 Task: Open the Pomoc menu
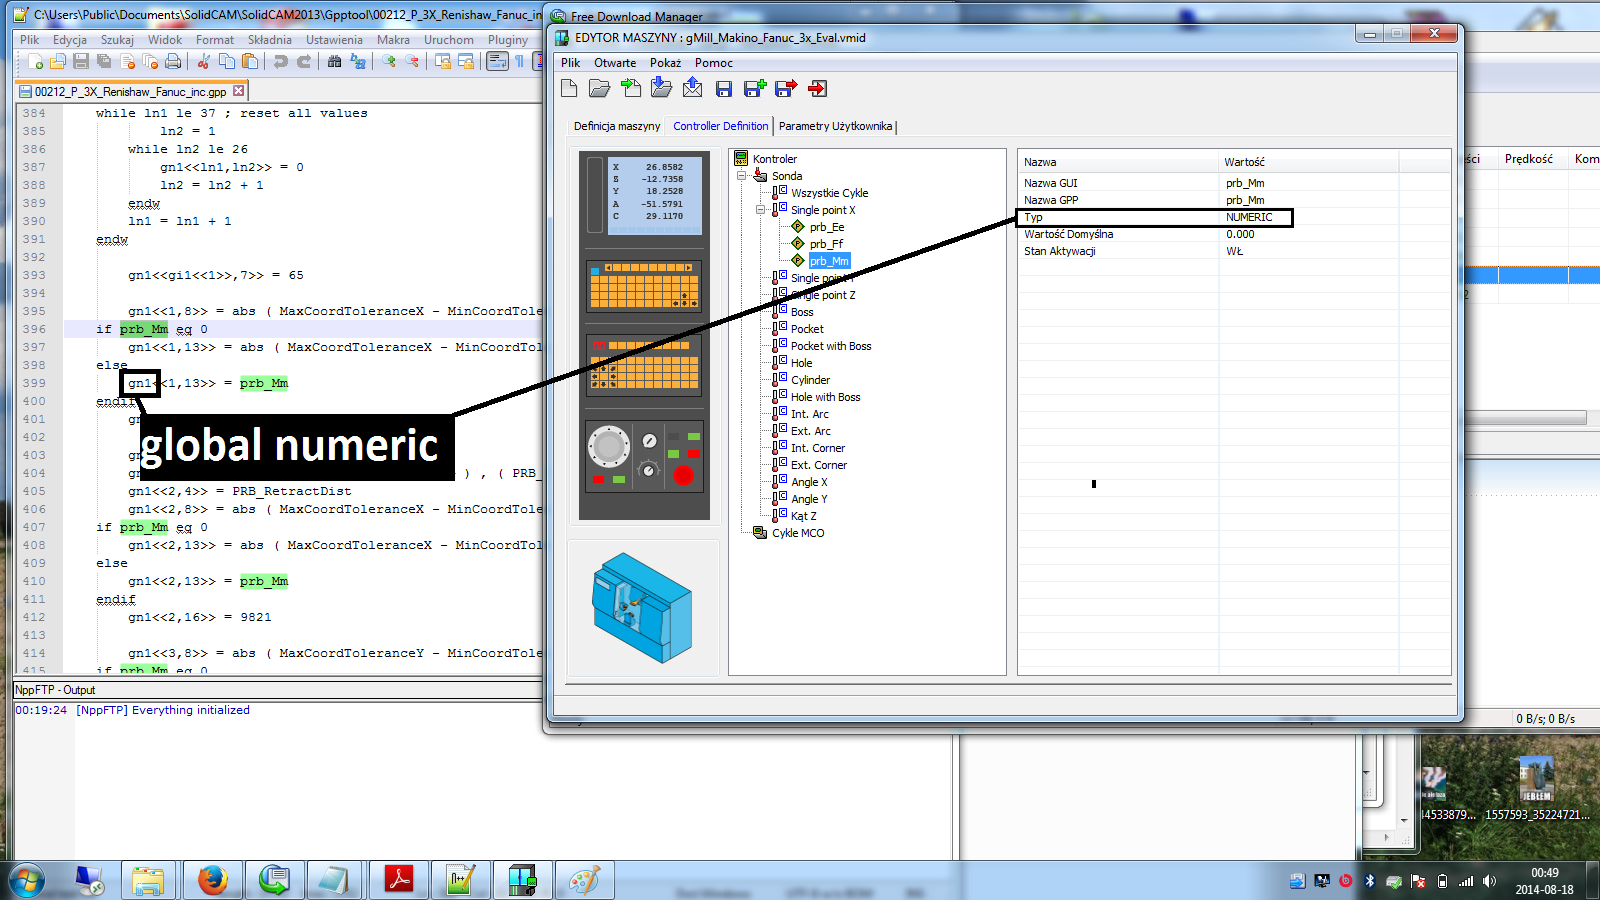pyautogui.click(x=714, y=63)
